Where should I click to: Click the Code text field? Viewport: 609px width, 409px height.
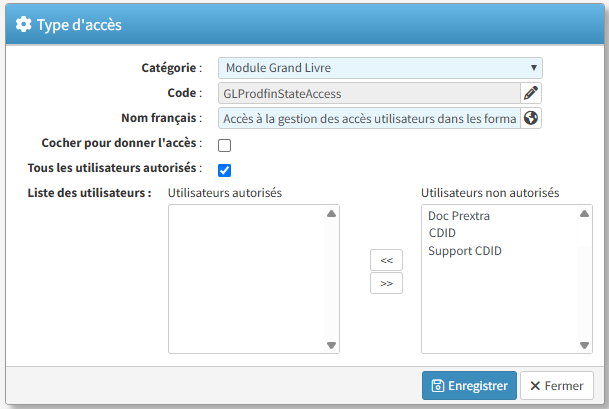coord(369,94)
